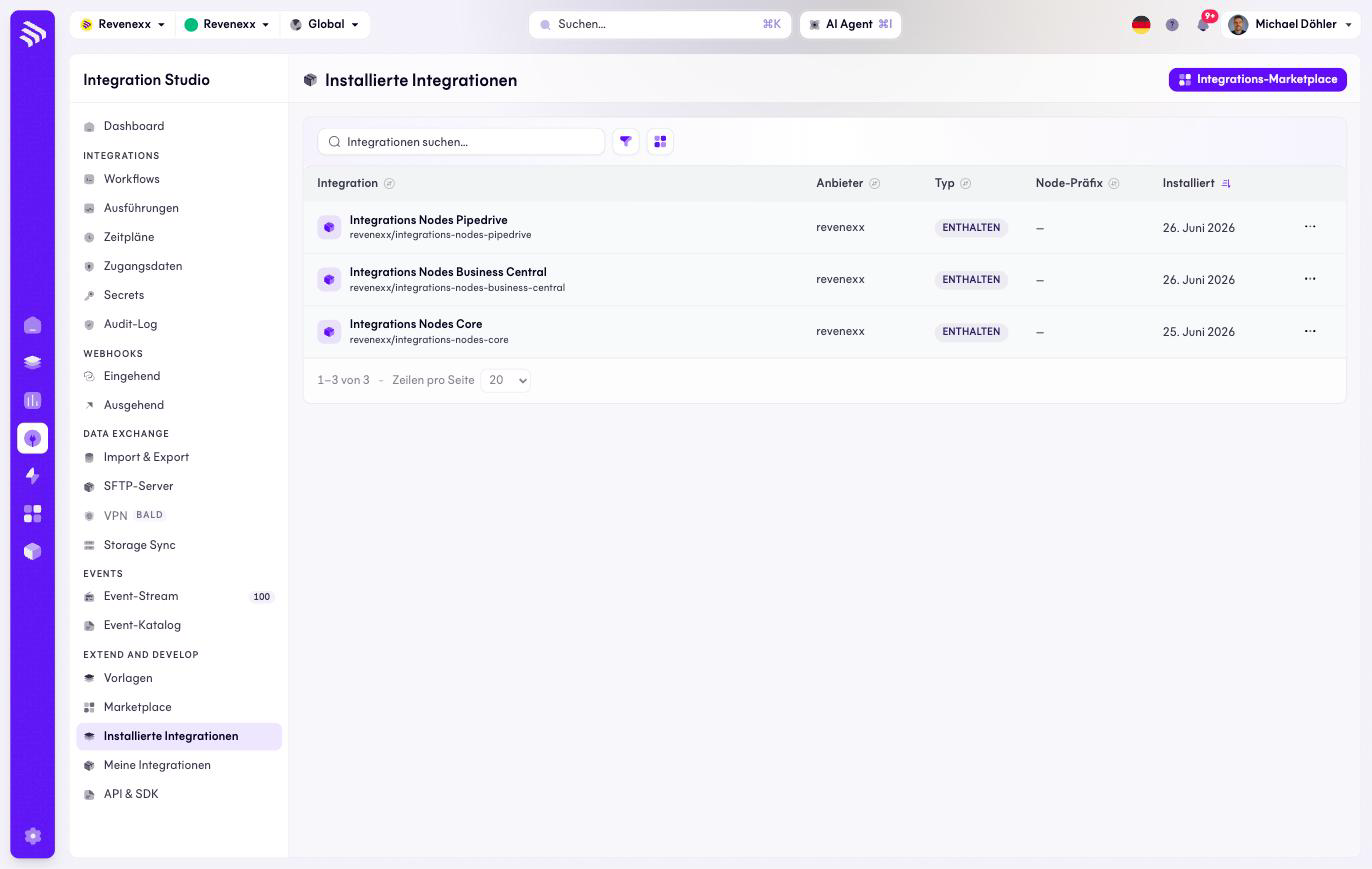The image size is (1372, 869).
Task: Open Integrations Nodes Core entry
Action: 416,324
